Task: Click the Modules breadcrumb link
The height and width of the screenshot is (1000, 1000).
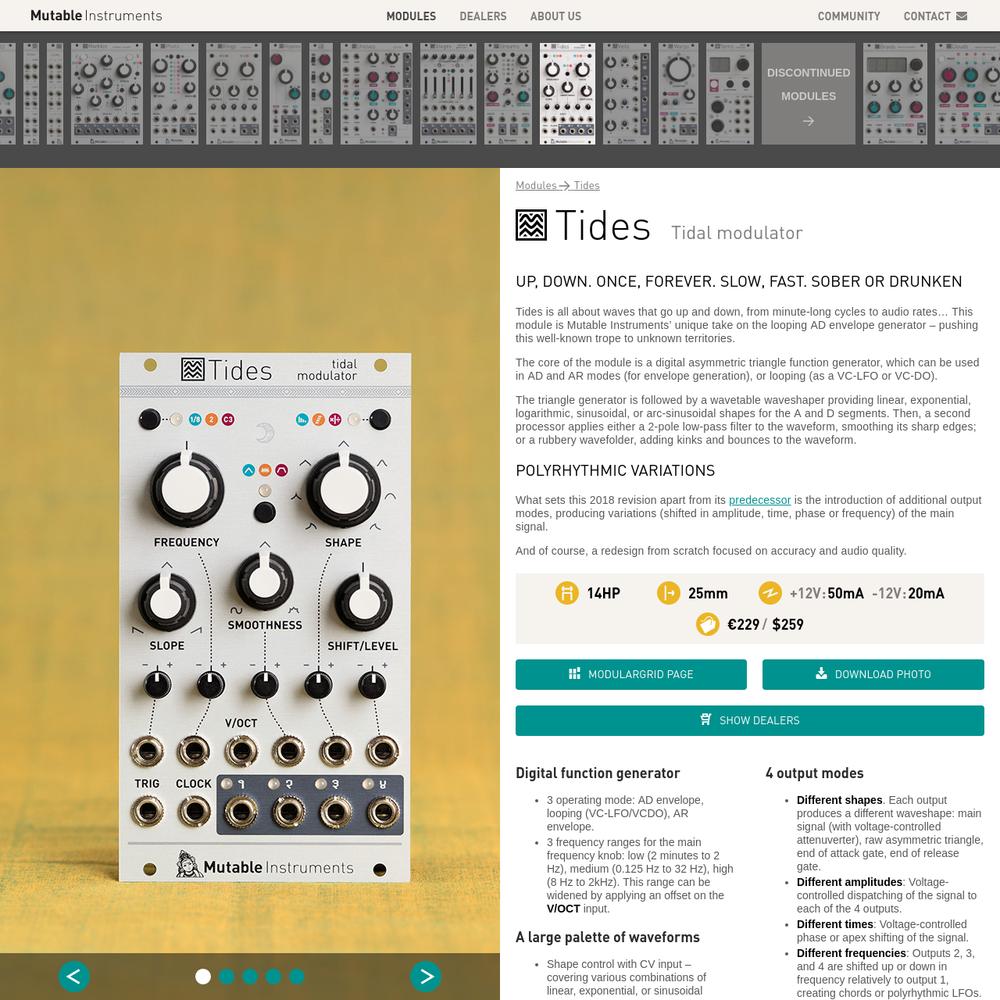Action: point(536,186)
